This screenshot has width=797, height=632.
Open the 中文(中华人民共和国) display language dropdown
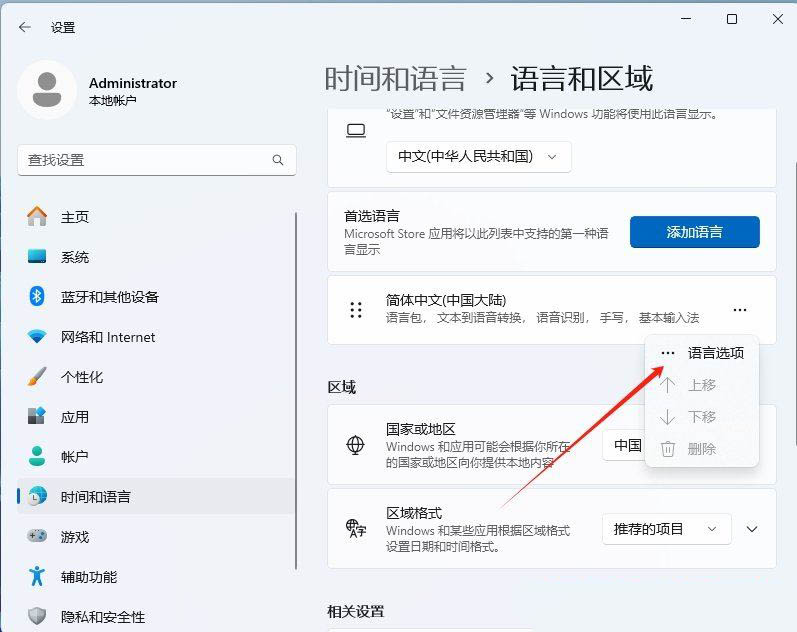(x=478, y=157)
